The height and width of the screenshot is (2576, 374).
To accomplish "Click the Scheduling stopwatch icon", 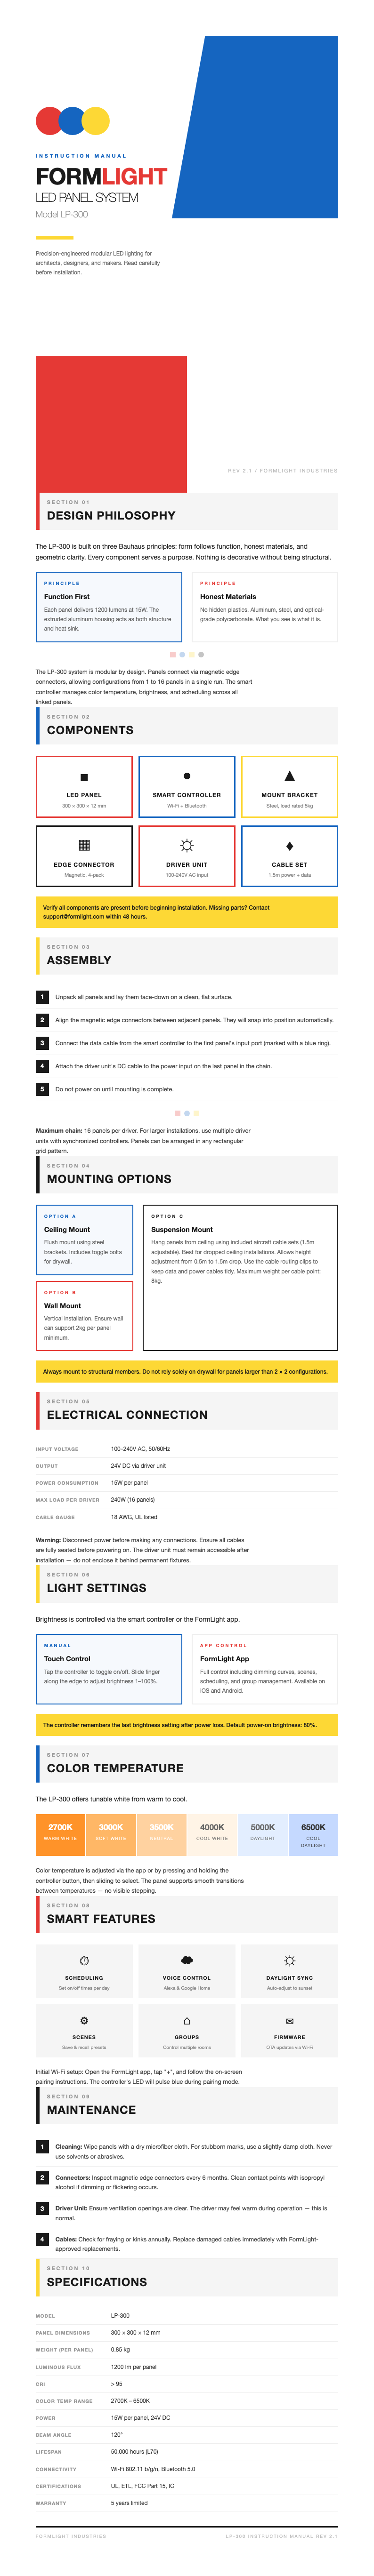I will (84, 1960).
